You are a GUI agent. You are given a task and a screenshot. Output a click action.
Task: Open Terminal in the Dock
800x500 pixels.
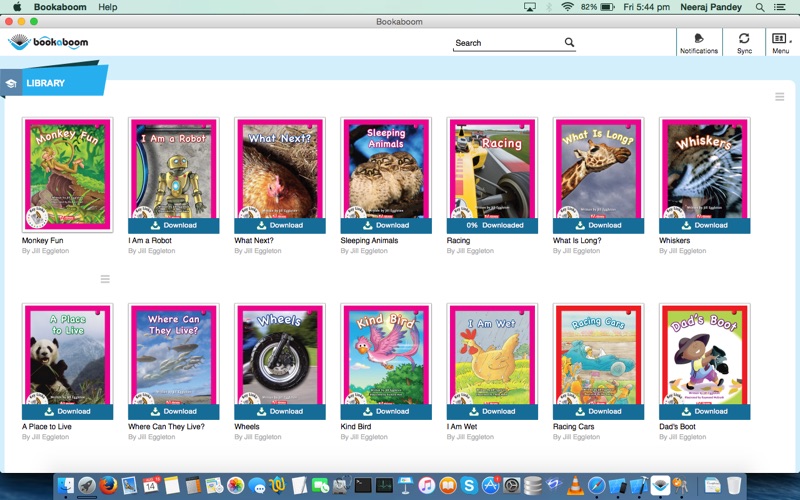coord(363,485)
